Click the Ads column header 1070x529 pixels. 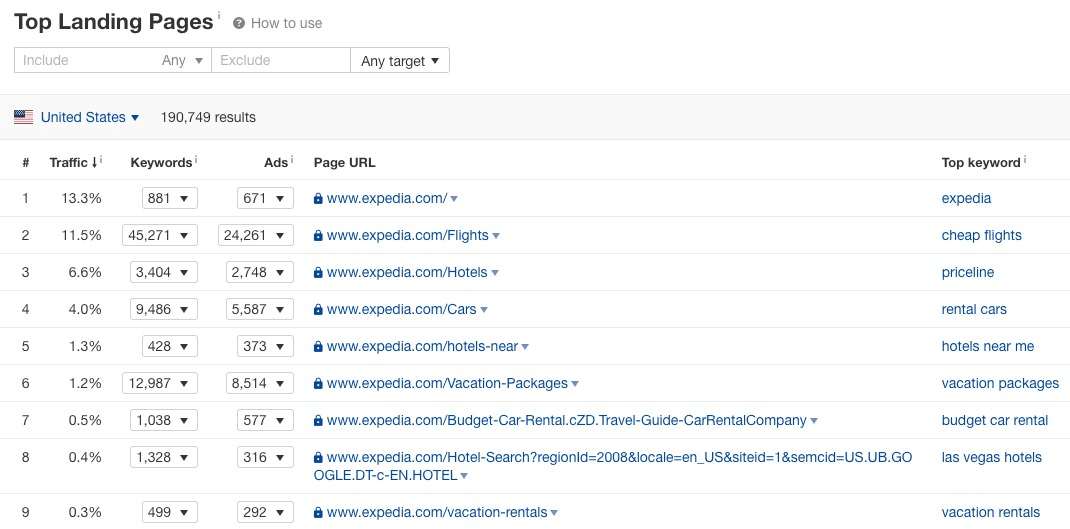point(276,162)
